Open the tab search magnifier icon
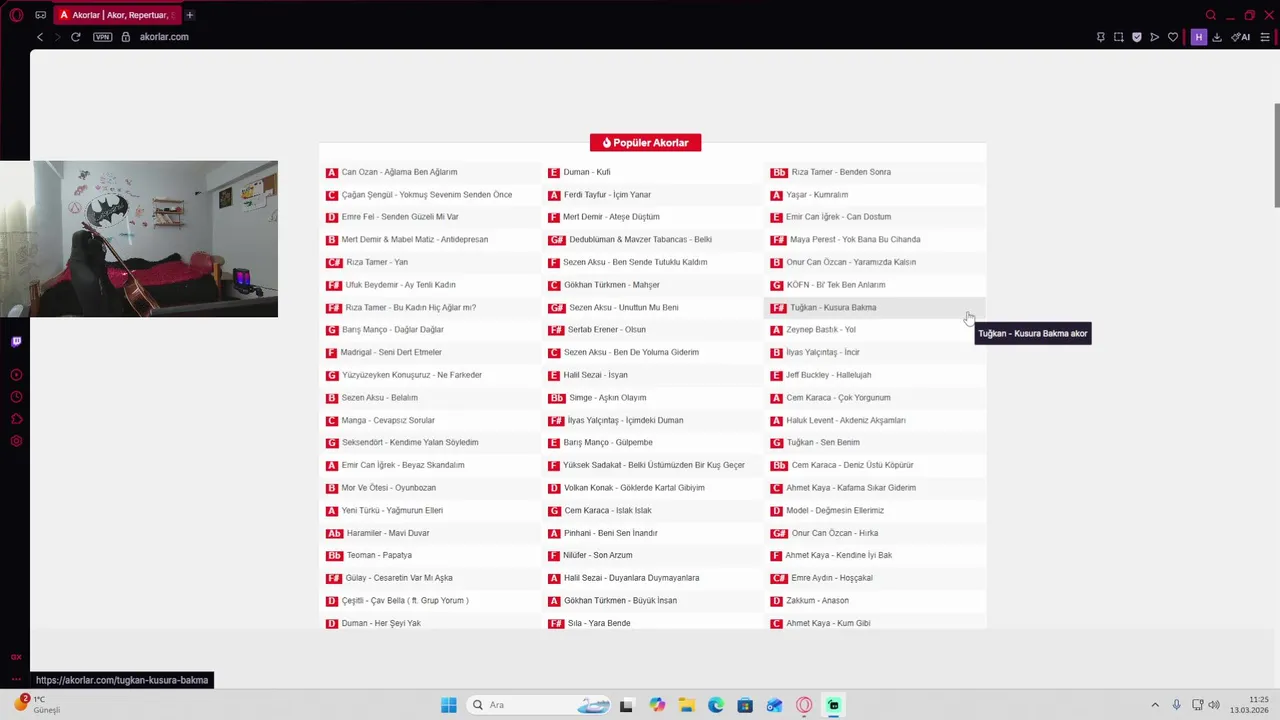This screenshot has height=720, width=1280. (1211, 15)
